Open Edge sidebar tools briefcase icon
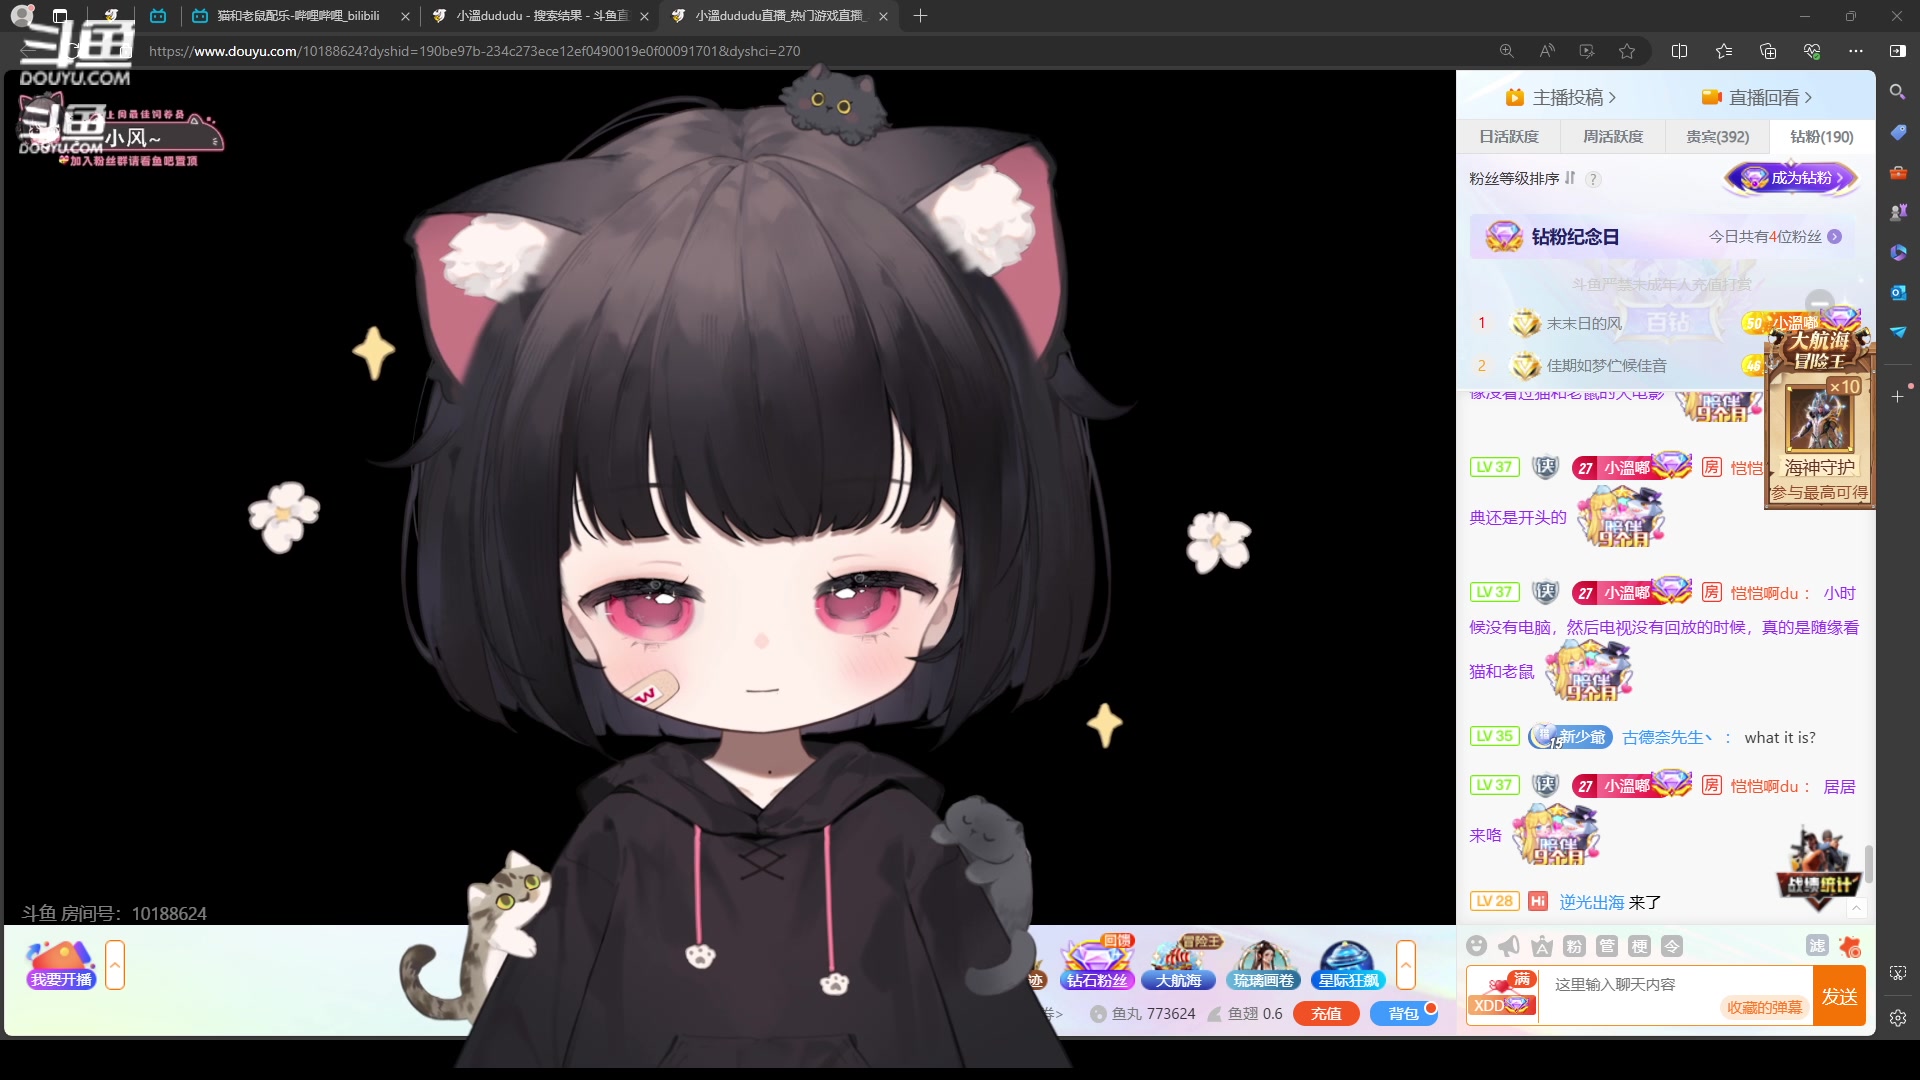1920x1080 pixels. click(1897, 172)
